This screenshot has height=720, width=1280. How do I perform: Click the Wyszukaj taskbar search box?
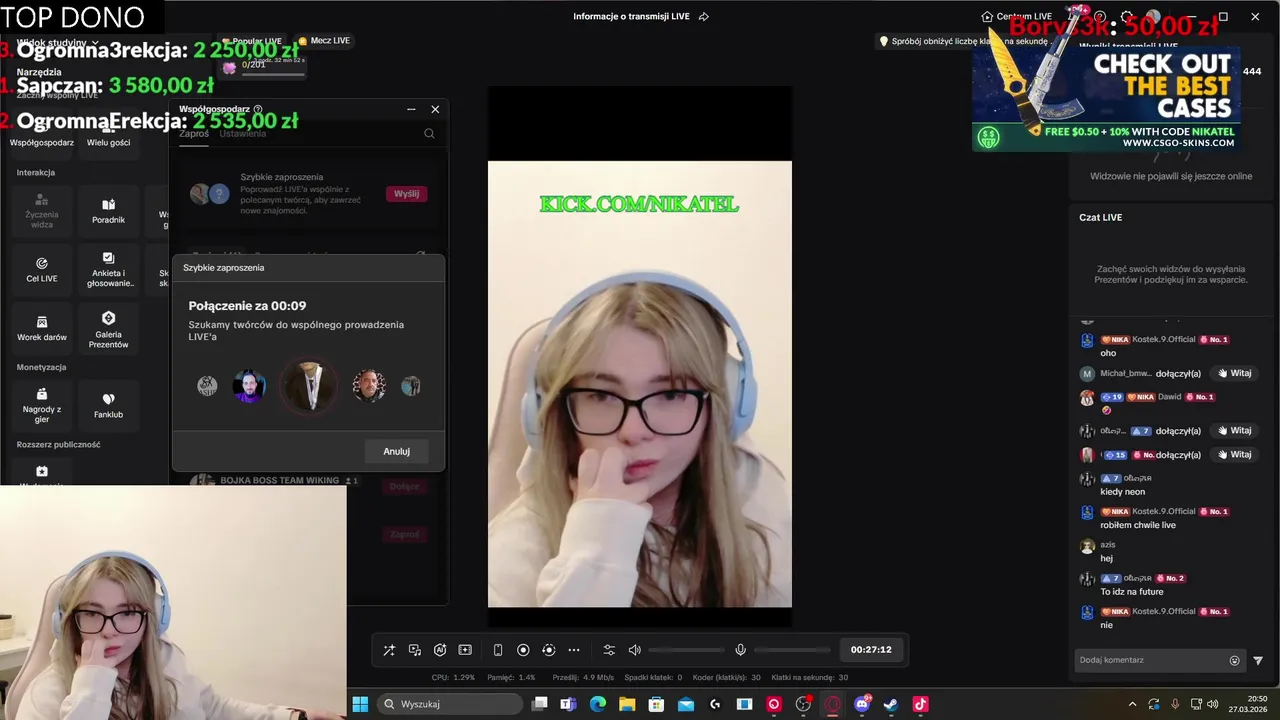pyautogui.click(x=450, y=704)
